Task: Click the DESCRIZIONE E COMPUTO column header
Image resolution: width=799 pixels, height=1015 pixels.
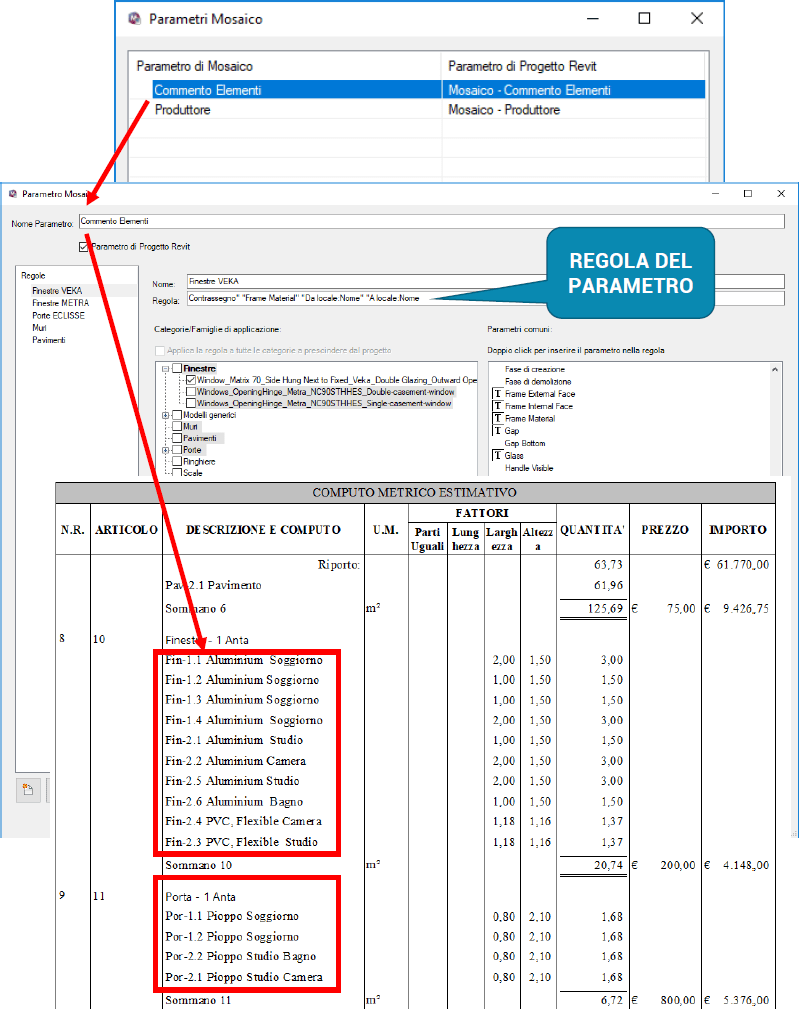Action: (263, 530)
